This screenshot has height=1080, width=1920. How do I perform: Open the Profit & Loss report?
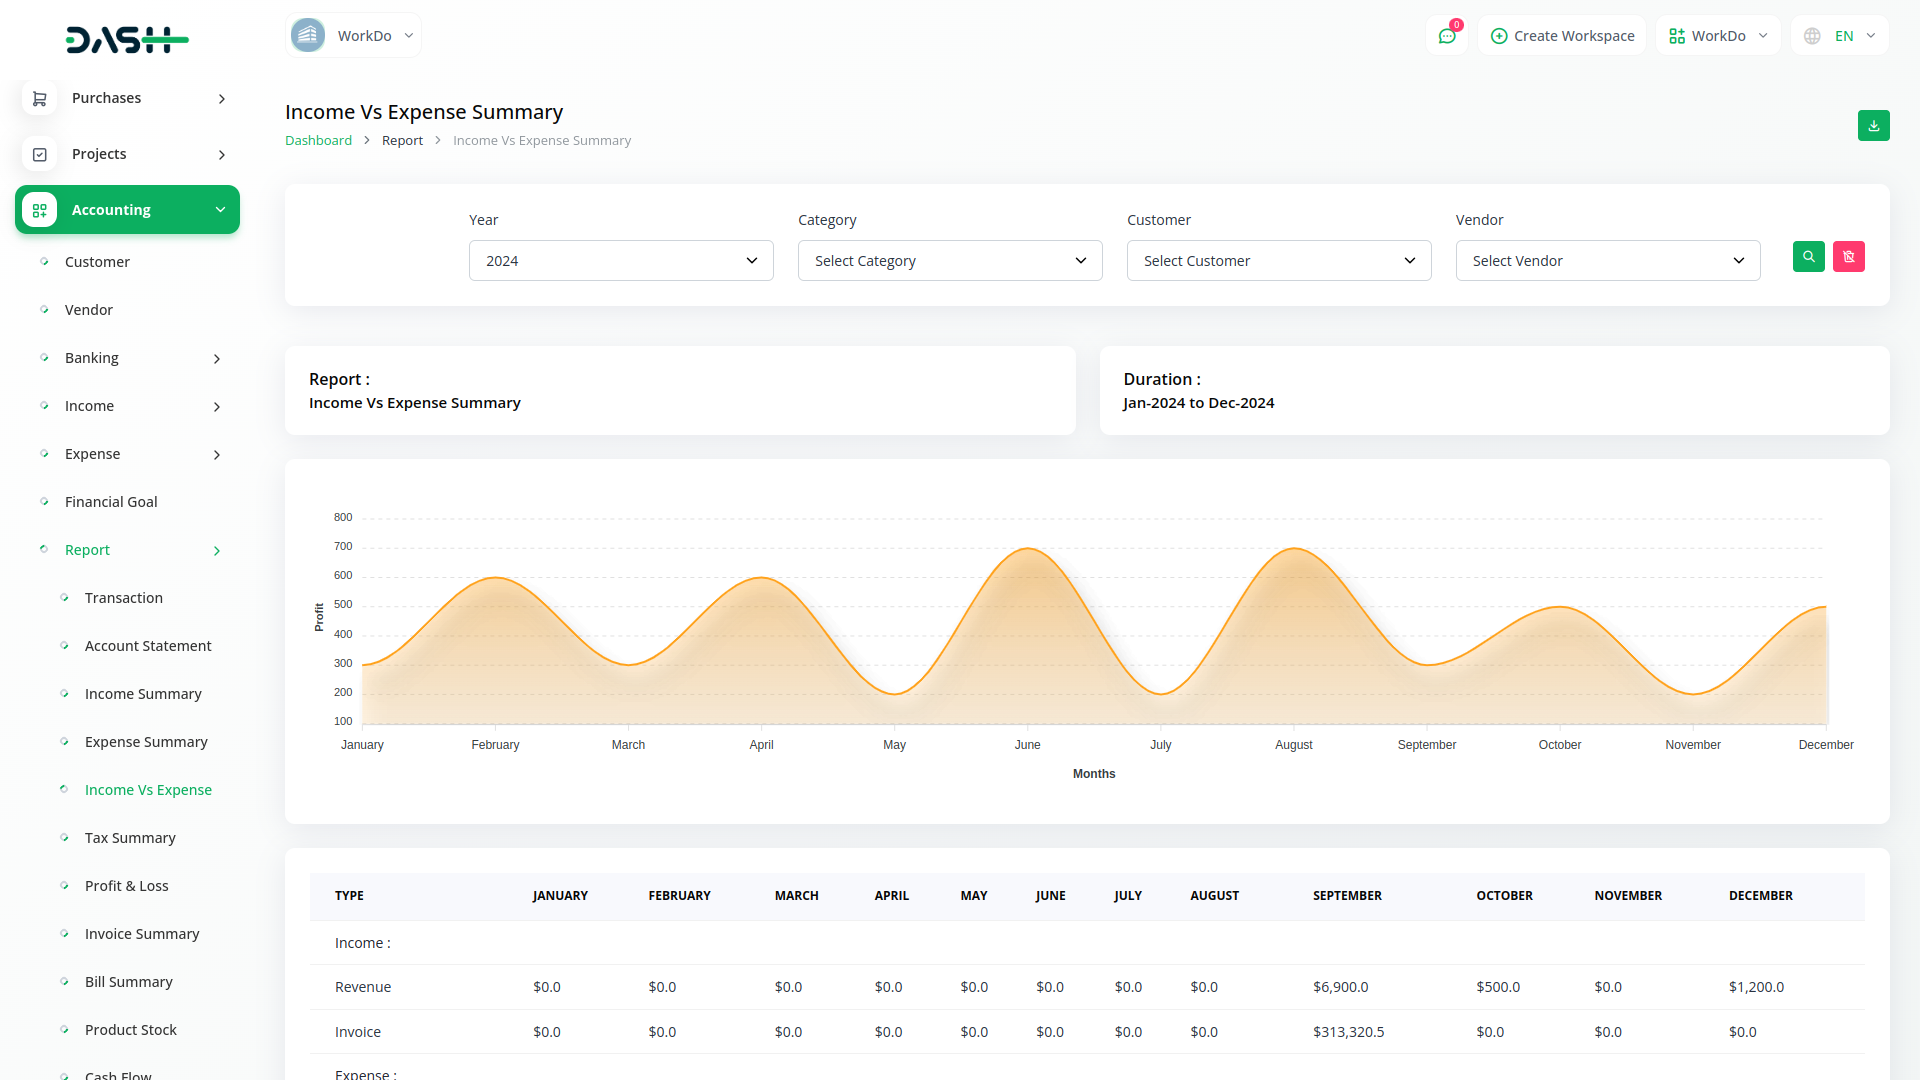[x=127, y=885]
